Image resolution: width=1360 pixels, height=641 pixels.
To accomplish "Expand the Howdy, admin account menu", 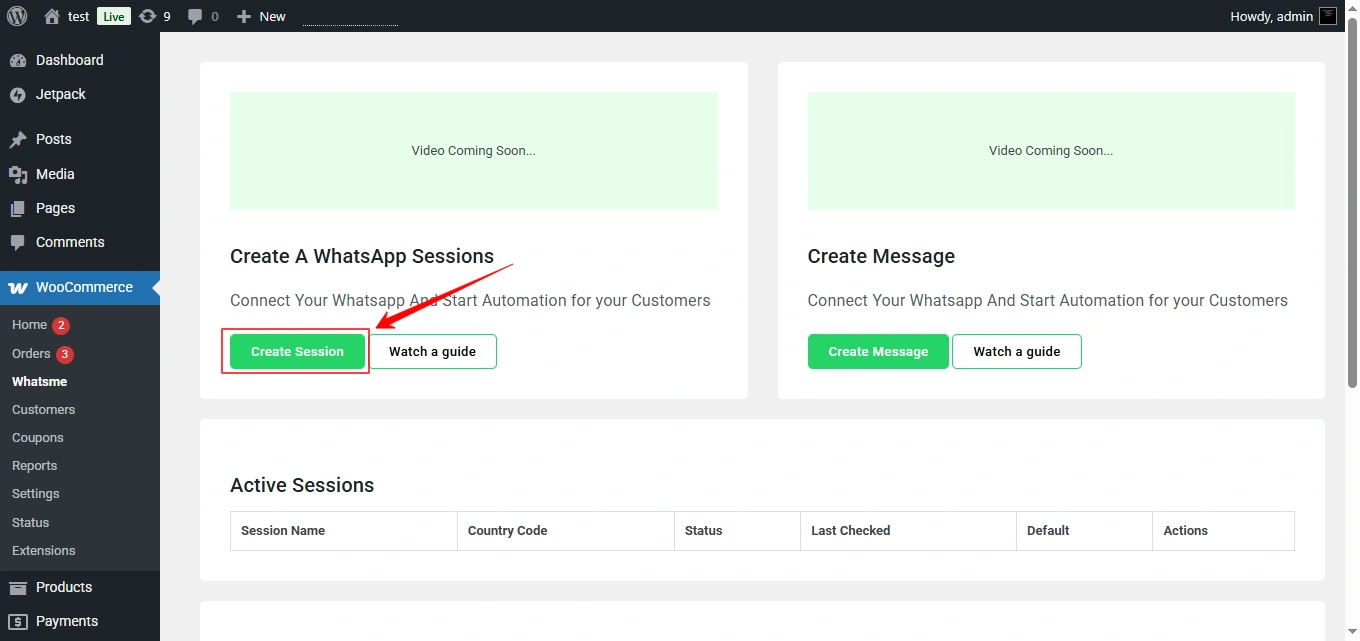I will point(1270,16).
